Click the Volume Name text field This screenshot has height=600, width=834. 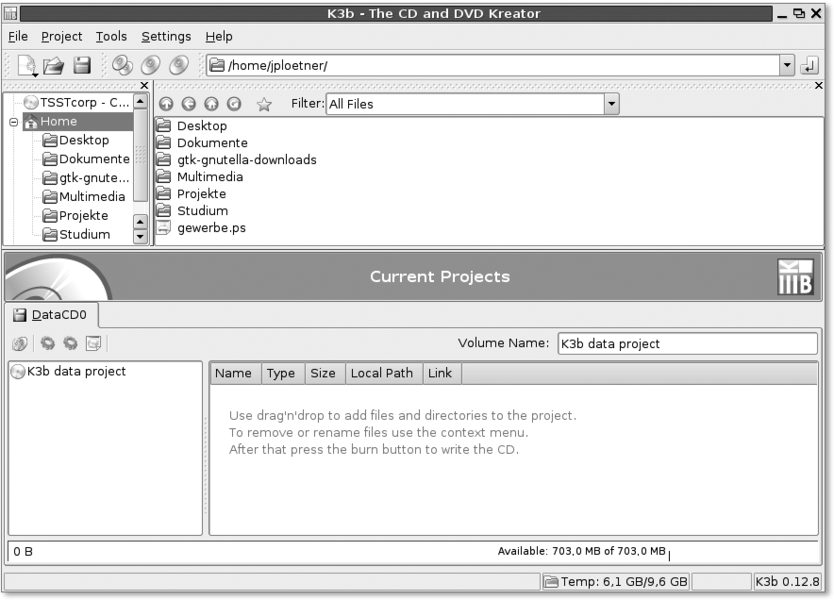point(686,343)
